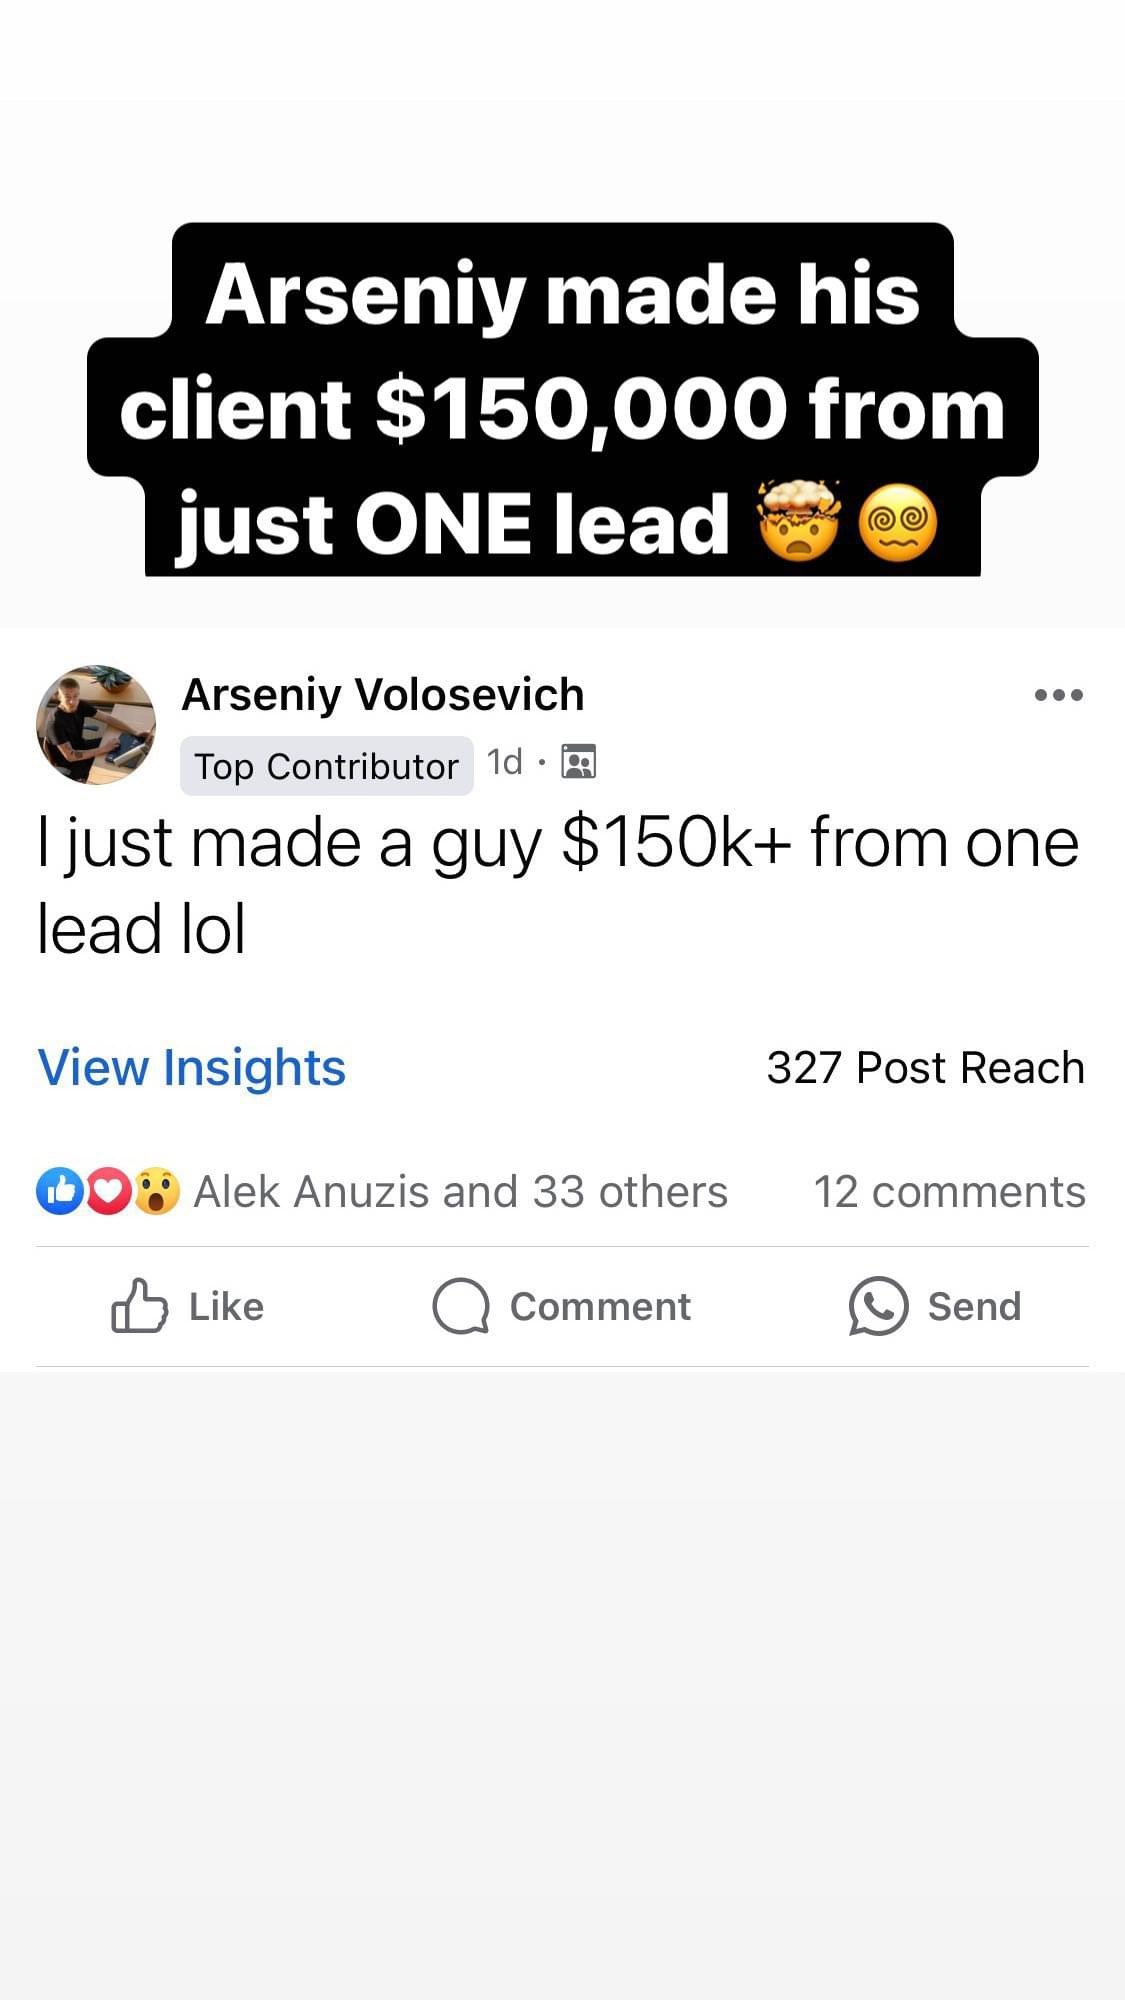Tap Arseniy Volosevich's profile picture

click(x=96, y=724)
